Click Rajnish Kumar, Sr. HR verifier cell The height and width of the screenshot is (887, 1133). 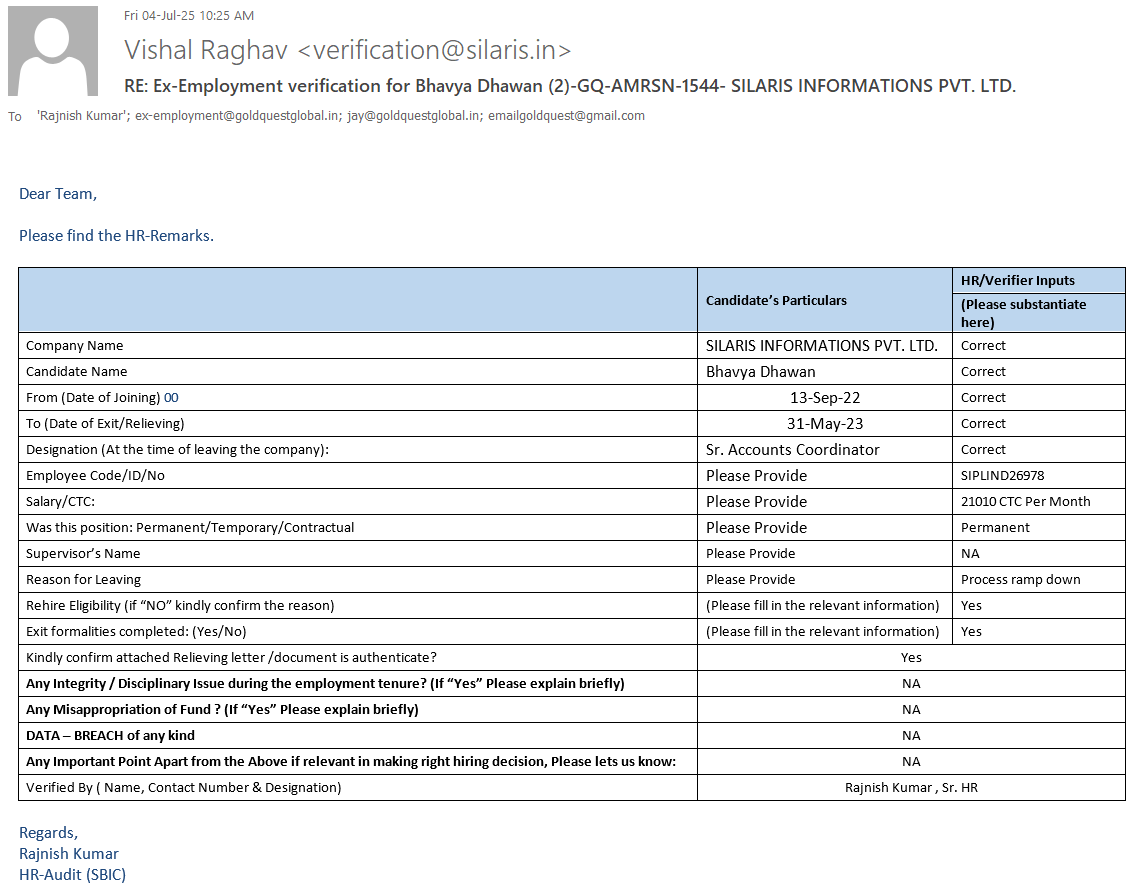point(911,788)
